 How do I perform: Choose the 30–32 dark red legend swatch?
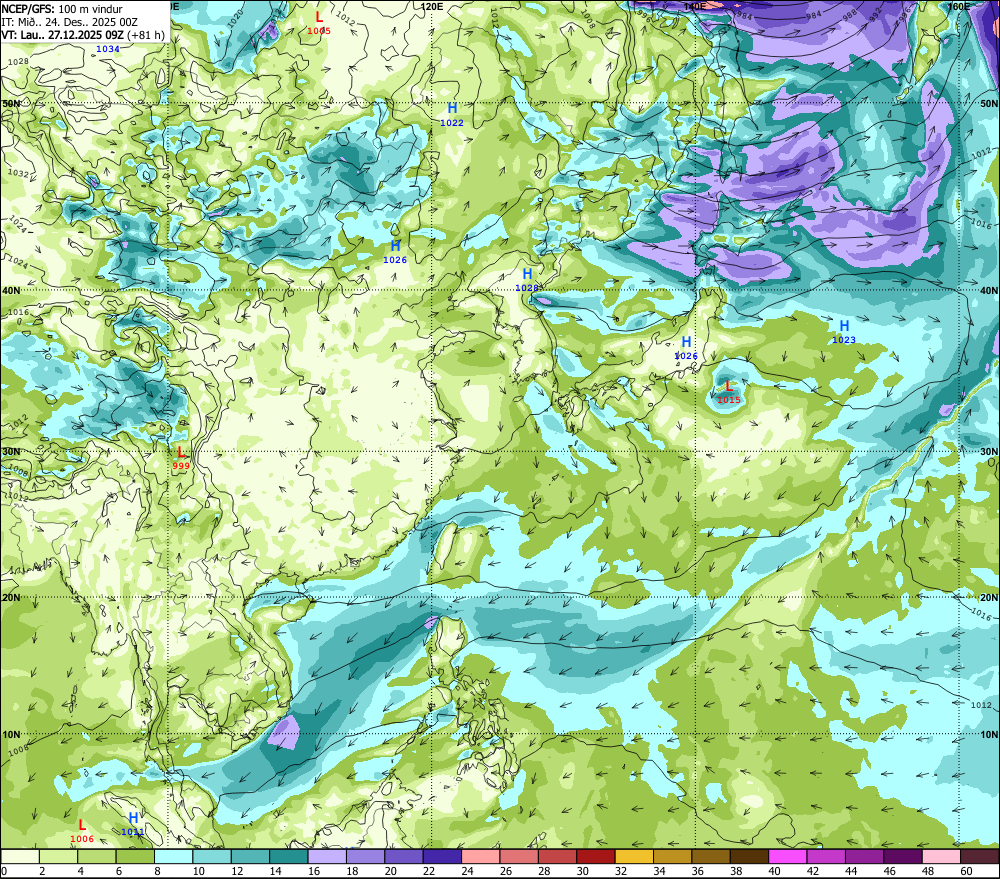click(x=596, y=856)
